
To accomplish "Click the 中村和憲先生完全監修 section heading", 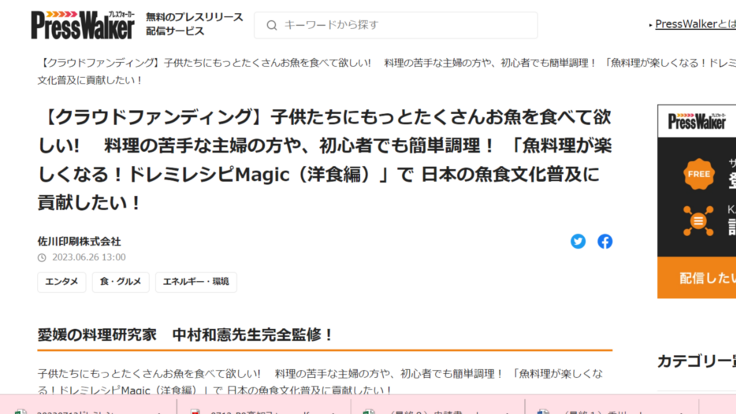I will tap(186, 334).
